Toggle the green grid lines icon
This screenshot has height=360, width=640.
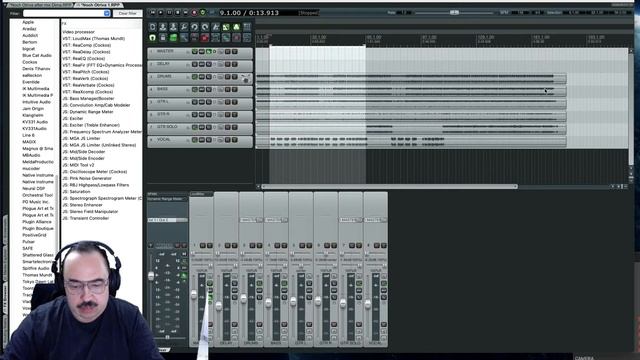(x=173, y=38)
